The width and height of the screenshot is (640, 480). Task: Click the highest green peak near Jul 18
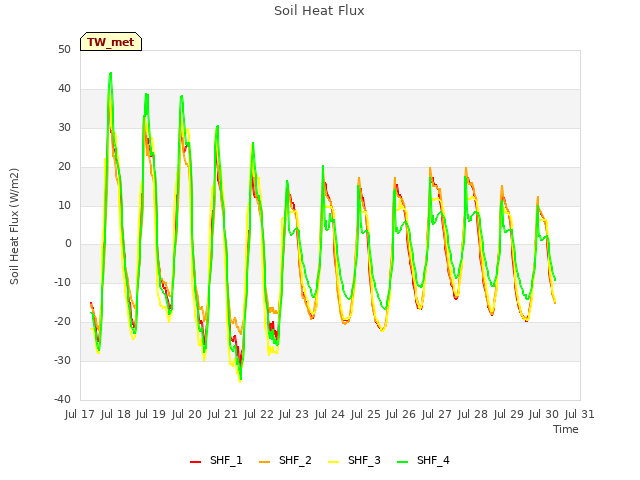tap(111, 73)
